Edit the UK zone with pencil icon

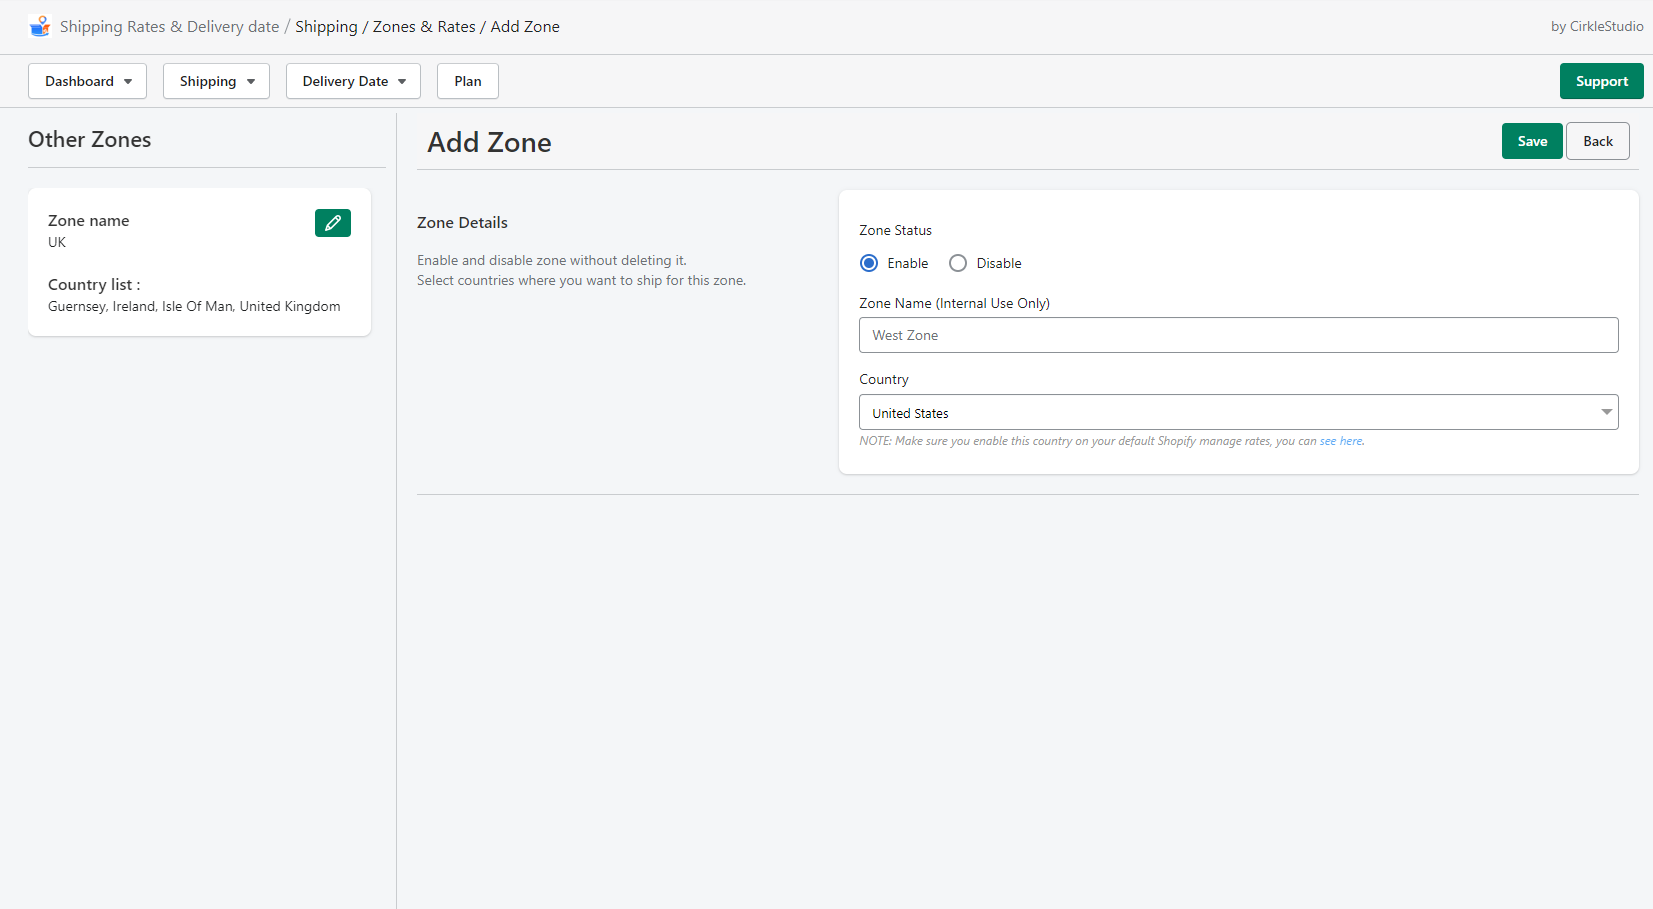(333, 223)
